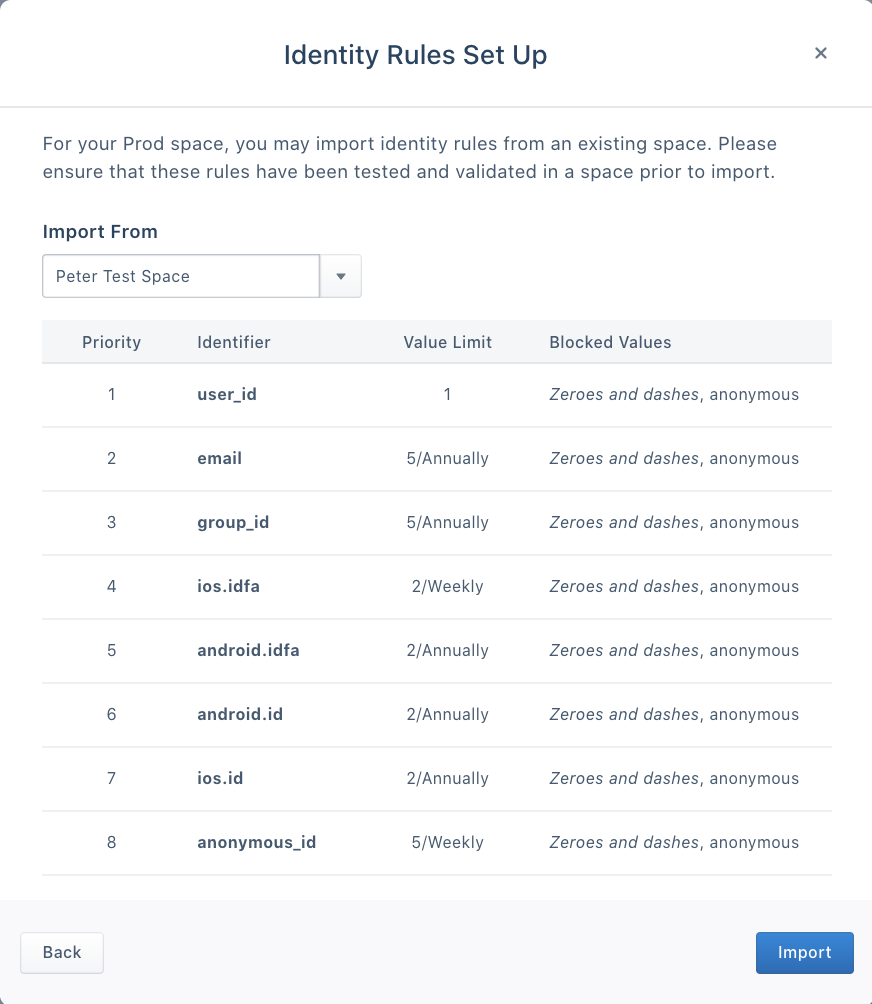Click the Import button
Image resolution: width=872 pixels, height=1004 pixels.
tap(804, 952)
